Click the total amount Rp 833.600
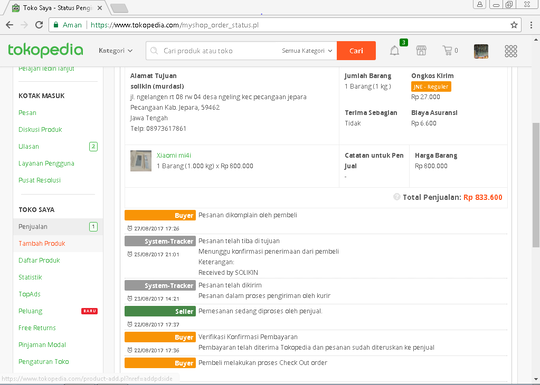The image size is (540, 385). (x=483, y=197)
